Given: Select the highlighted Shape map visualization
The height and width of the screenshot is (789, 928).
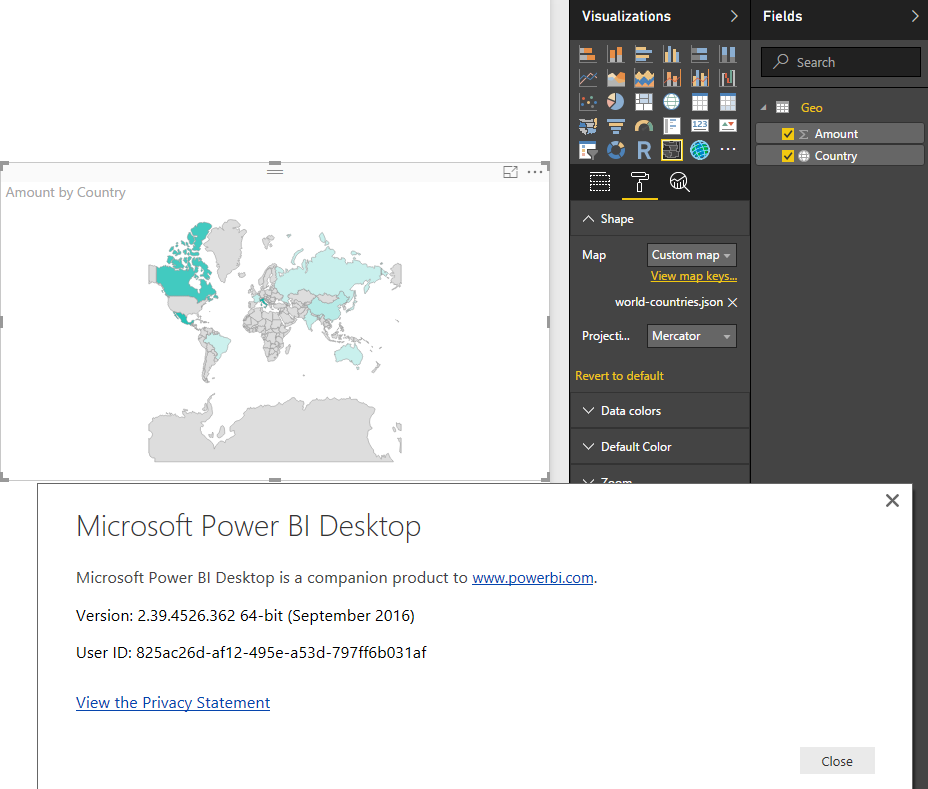Looking at the screenshot, I should [672, 150].
